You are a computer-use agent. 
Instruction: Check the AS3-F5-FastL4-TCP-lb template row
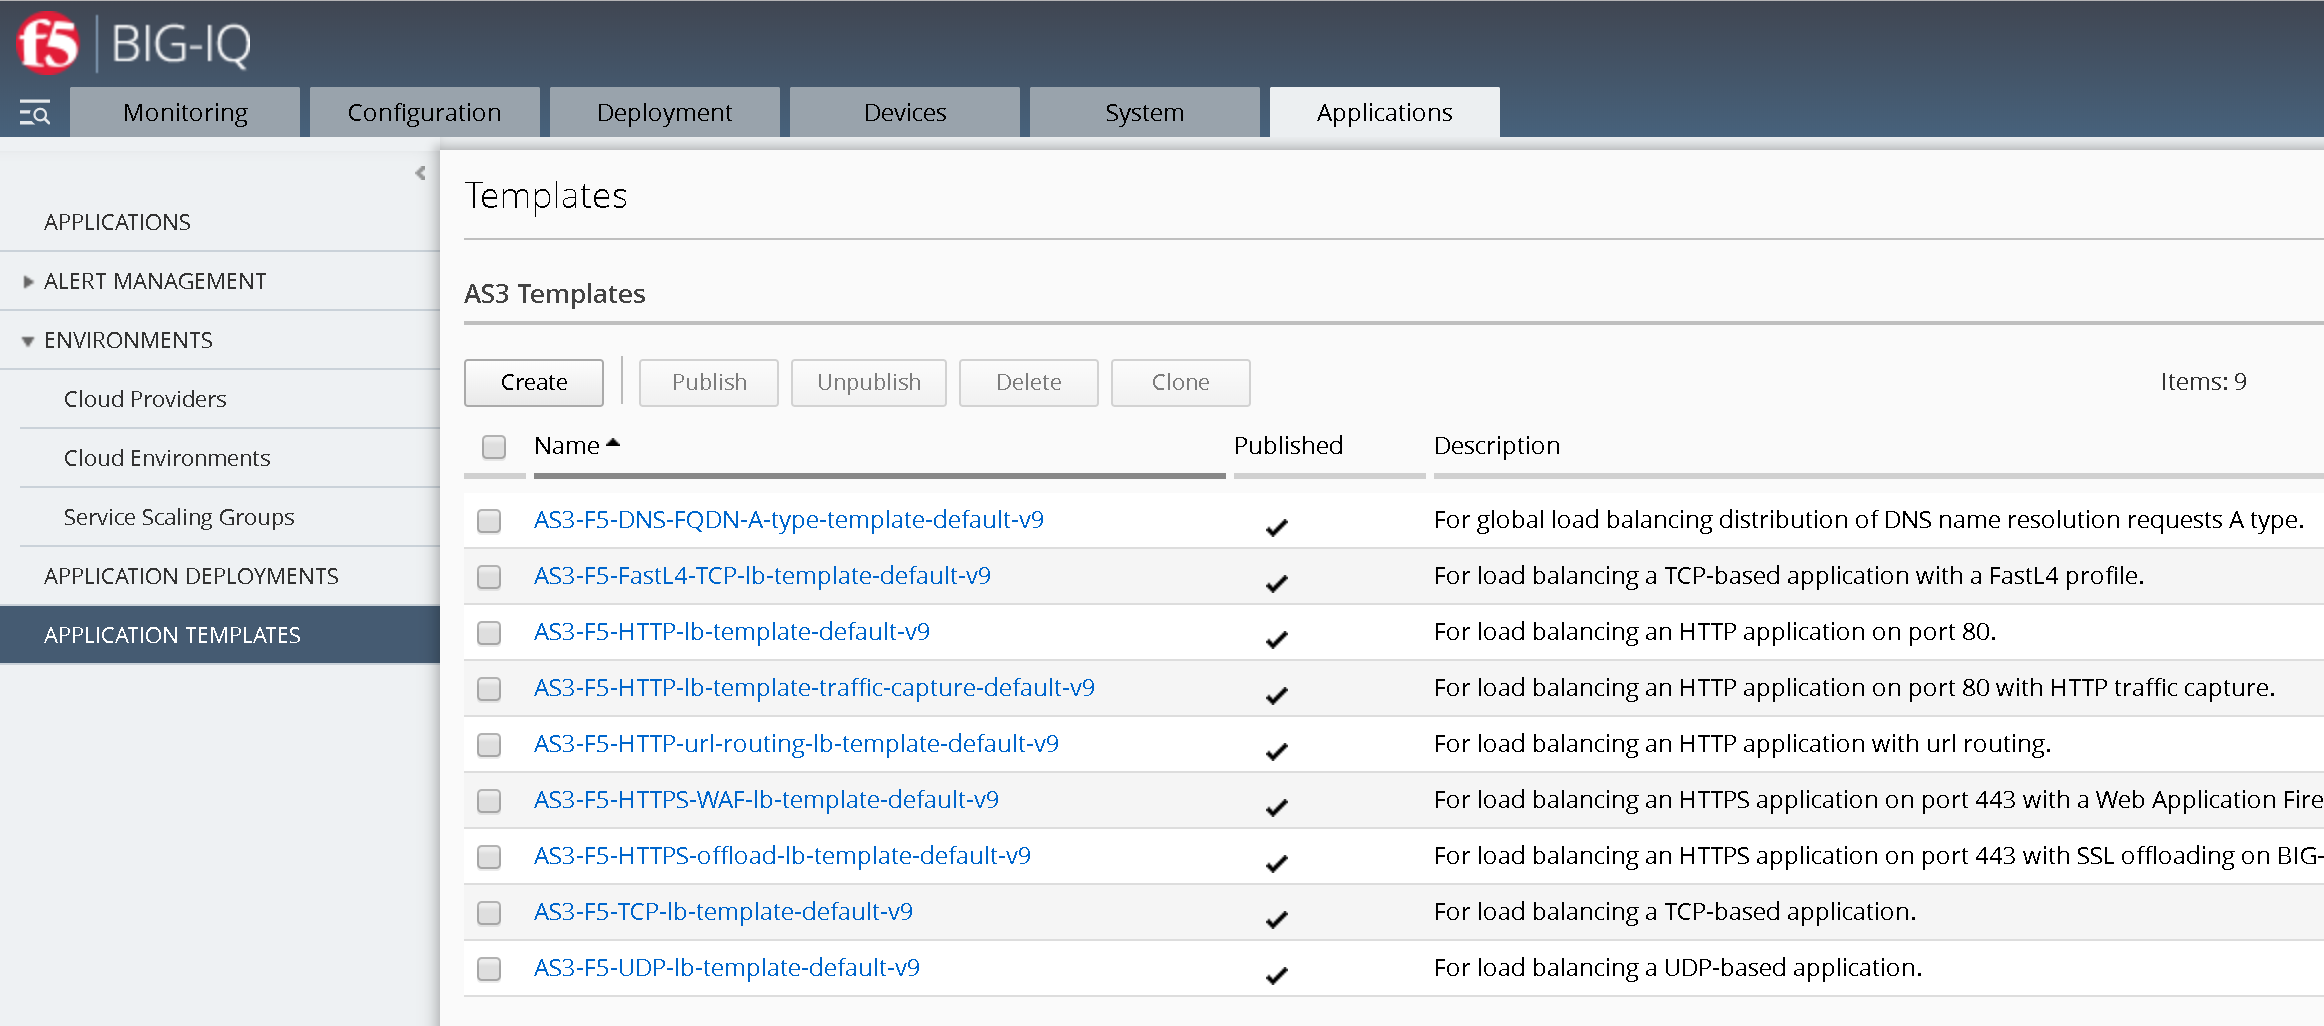489,577
